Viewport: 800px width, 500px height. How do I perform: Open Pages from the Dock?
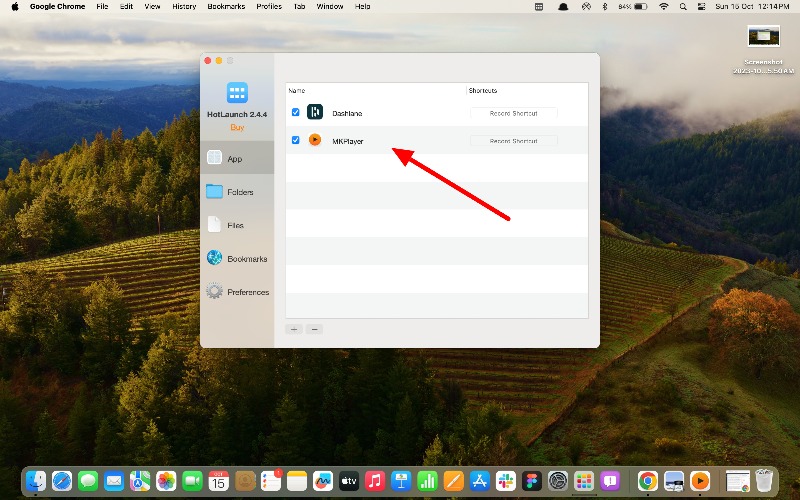click(453, 481)
